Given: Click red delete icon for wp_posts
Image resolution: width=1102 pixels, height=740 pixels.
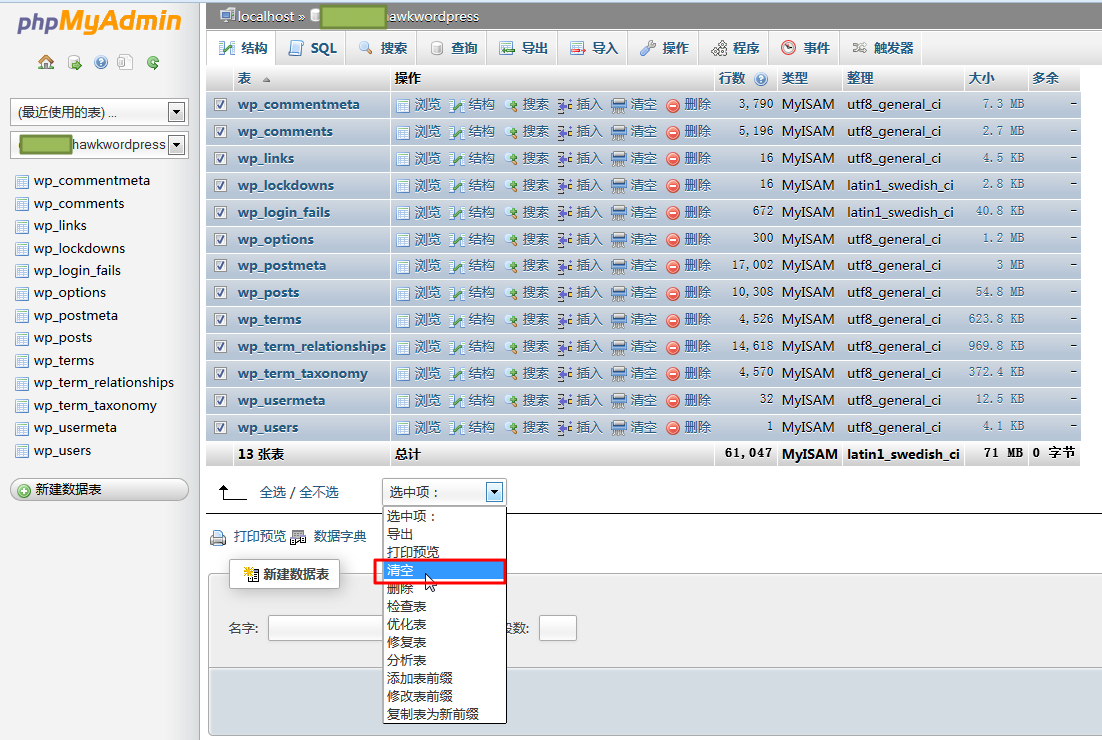Looking at the screenshot, I should click(673, 293).
